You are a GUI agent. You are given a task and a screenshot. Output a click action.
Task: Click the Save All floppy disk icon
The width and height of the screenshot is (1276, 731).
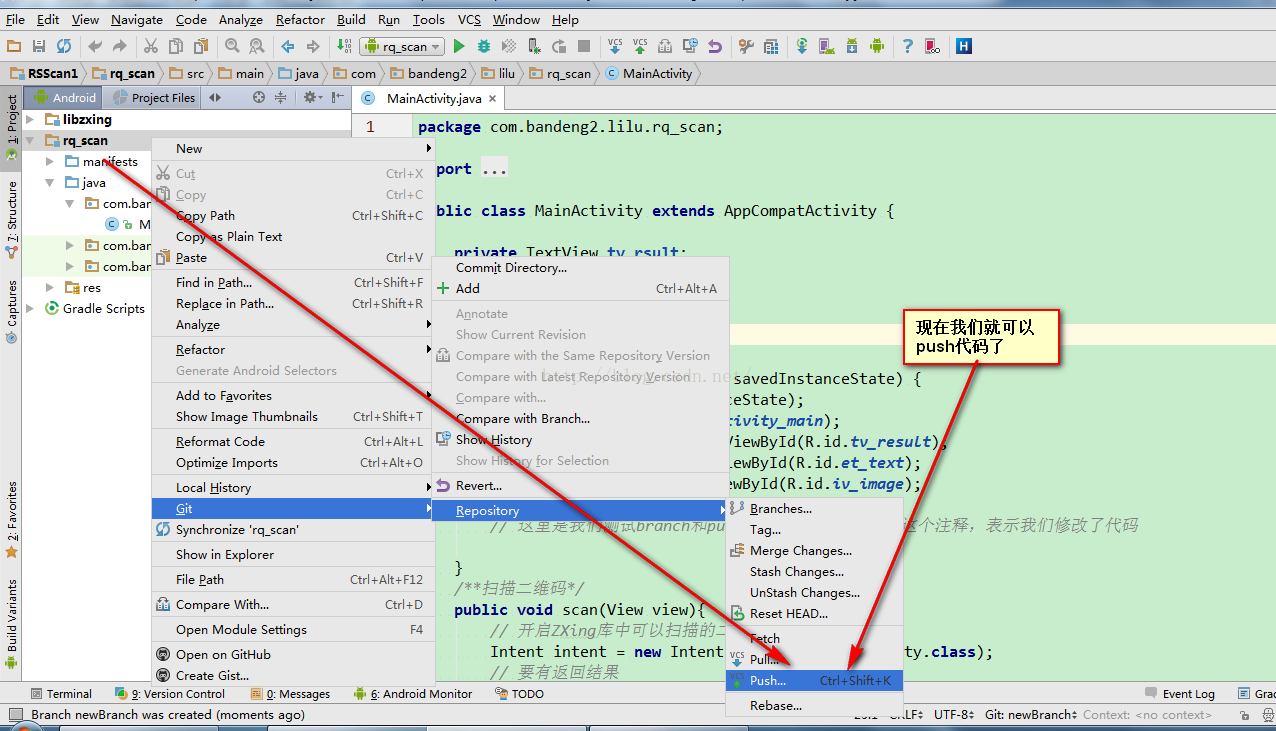(39, 46)
